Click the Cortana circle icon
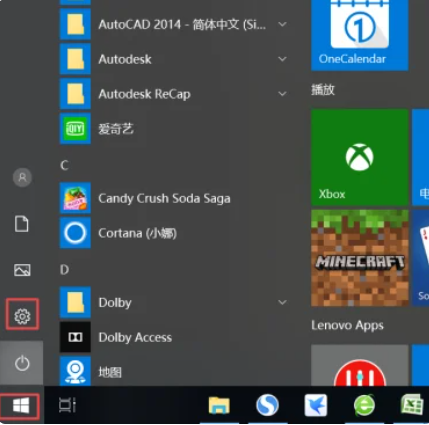 click(75, 233)
